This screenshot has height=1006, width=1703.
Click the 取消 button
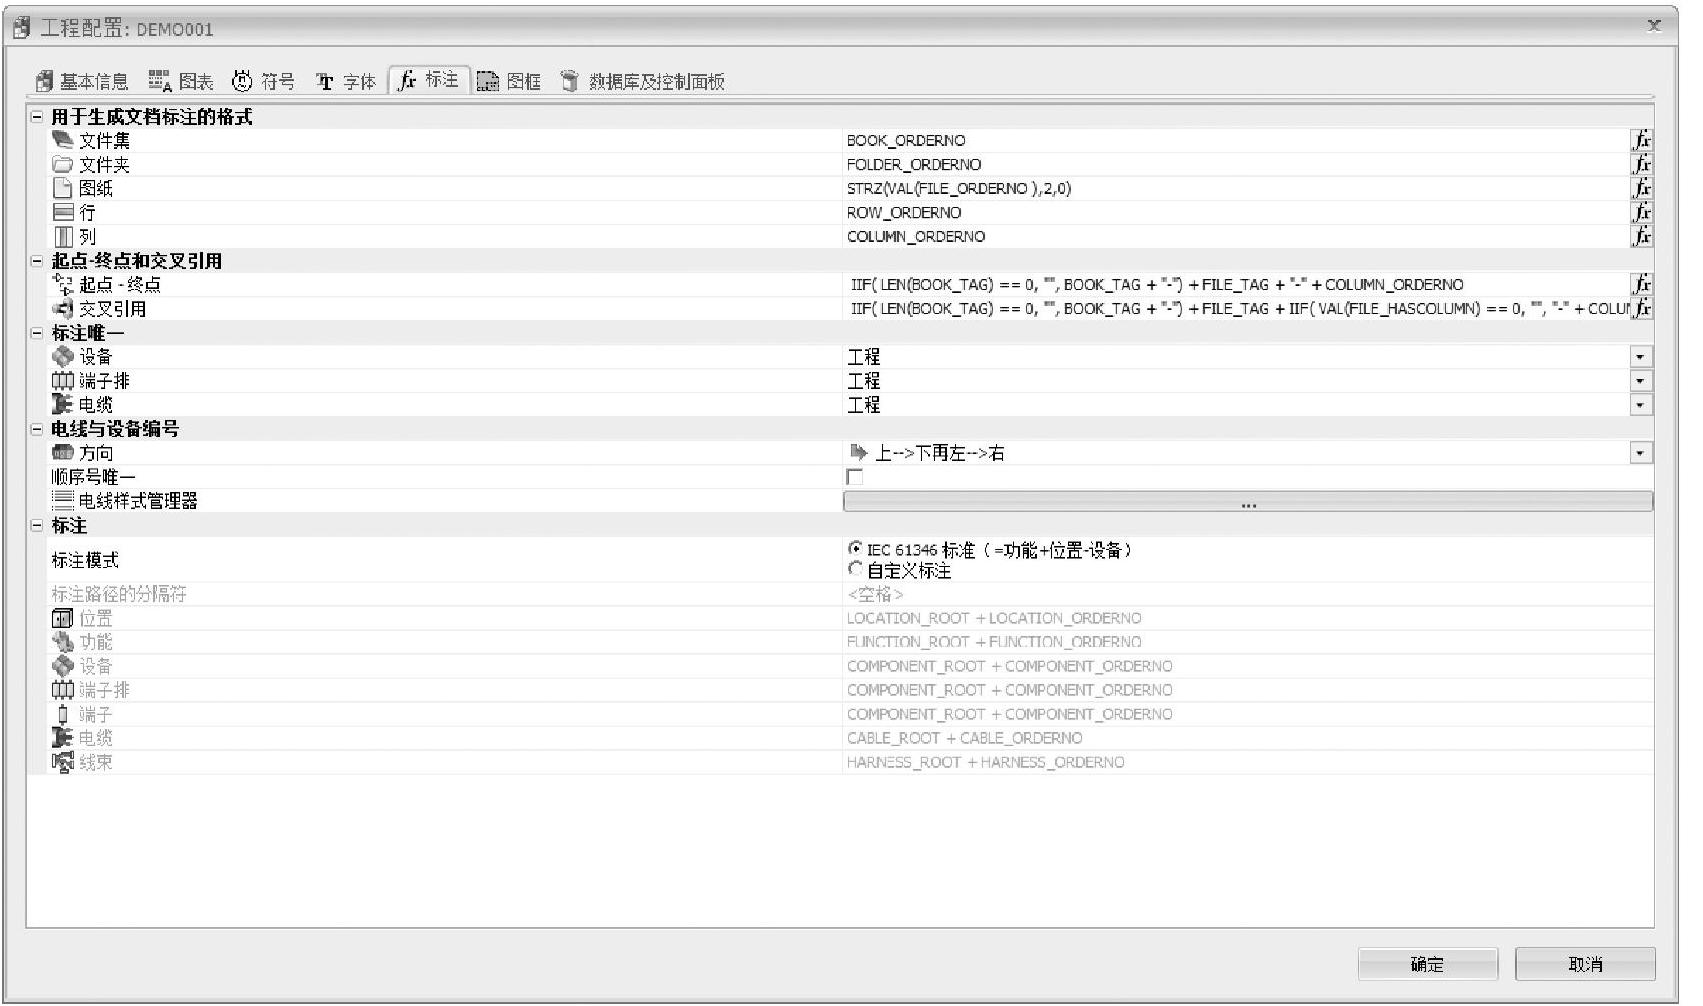click(x=1585, y=964)
